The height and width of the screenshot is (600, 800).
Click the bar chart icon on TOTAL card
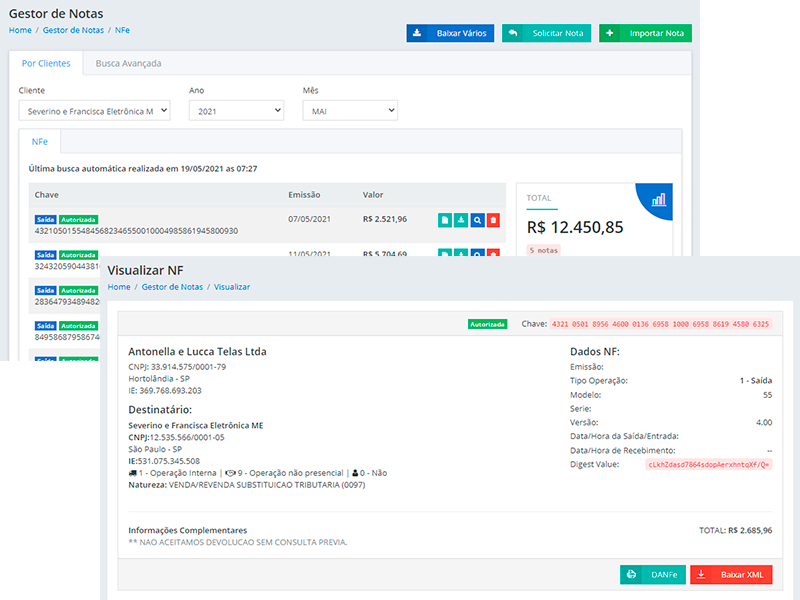[x=659, y=199]
